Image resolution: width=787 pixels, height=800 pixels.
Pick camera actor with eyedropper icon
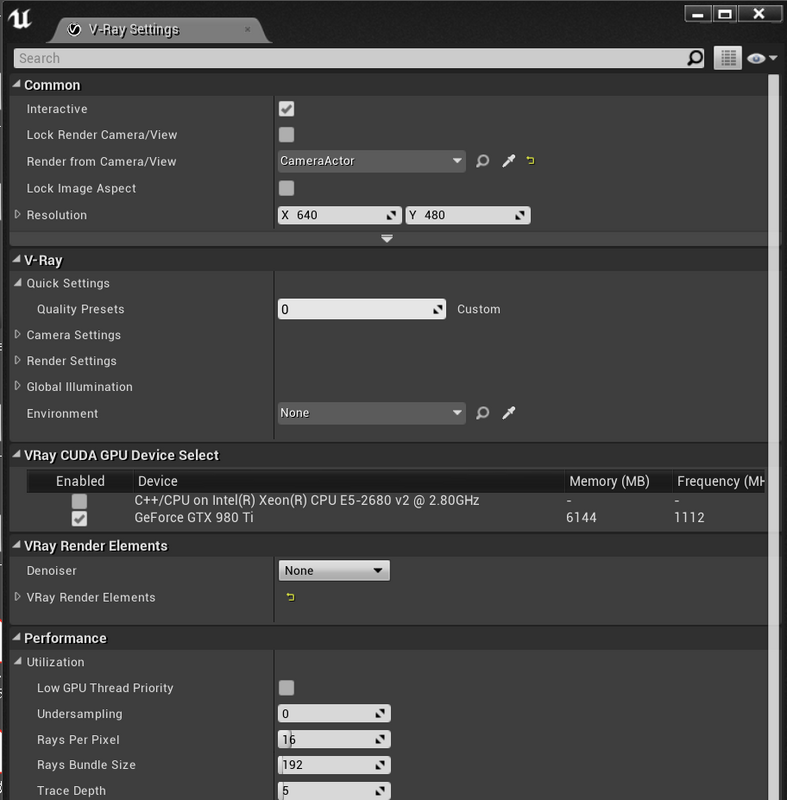(509, 161)
